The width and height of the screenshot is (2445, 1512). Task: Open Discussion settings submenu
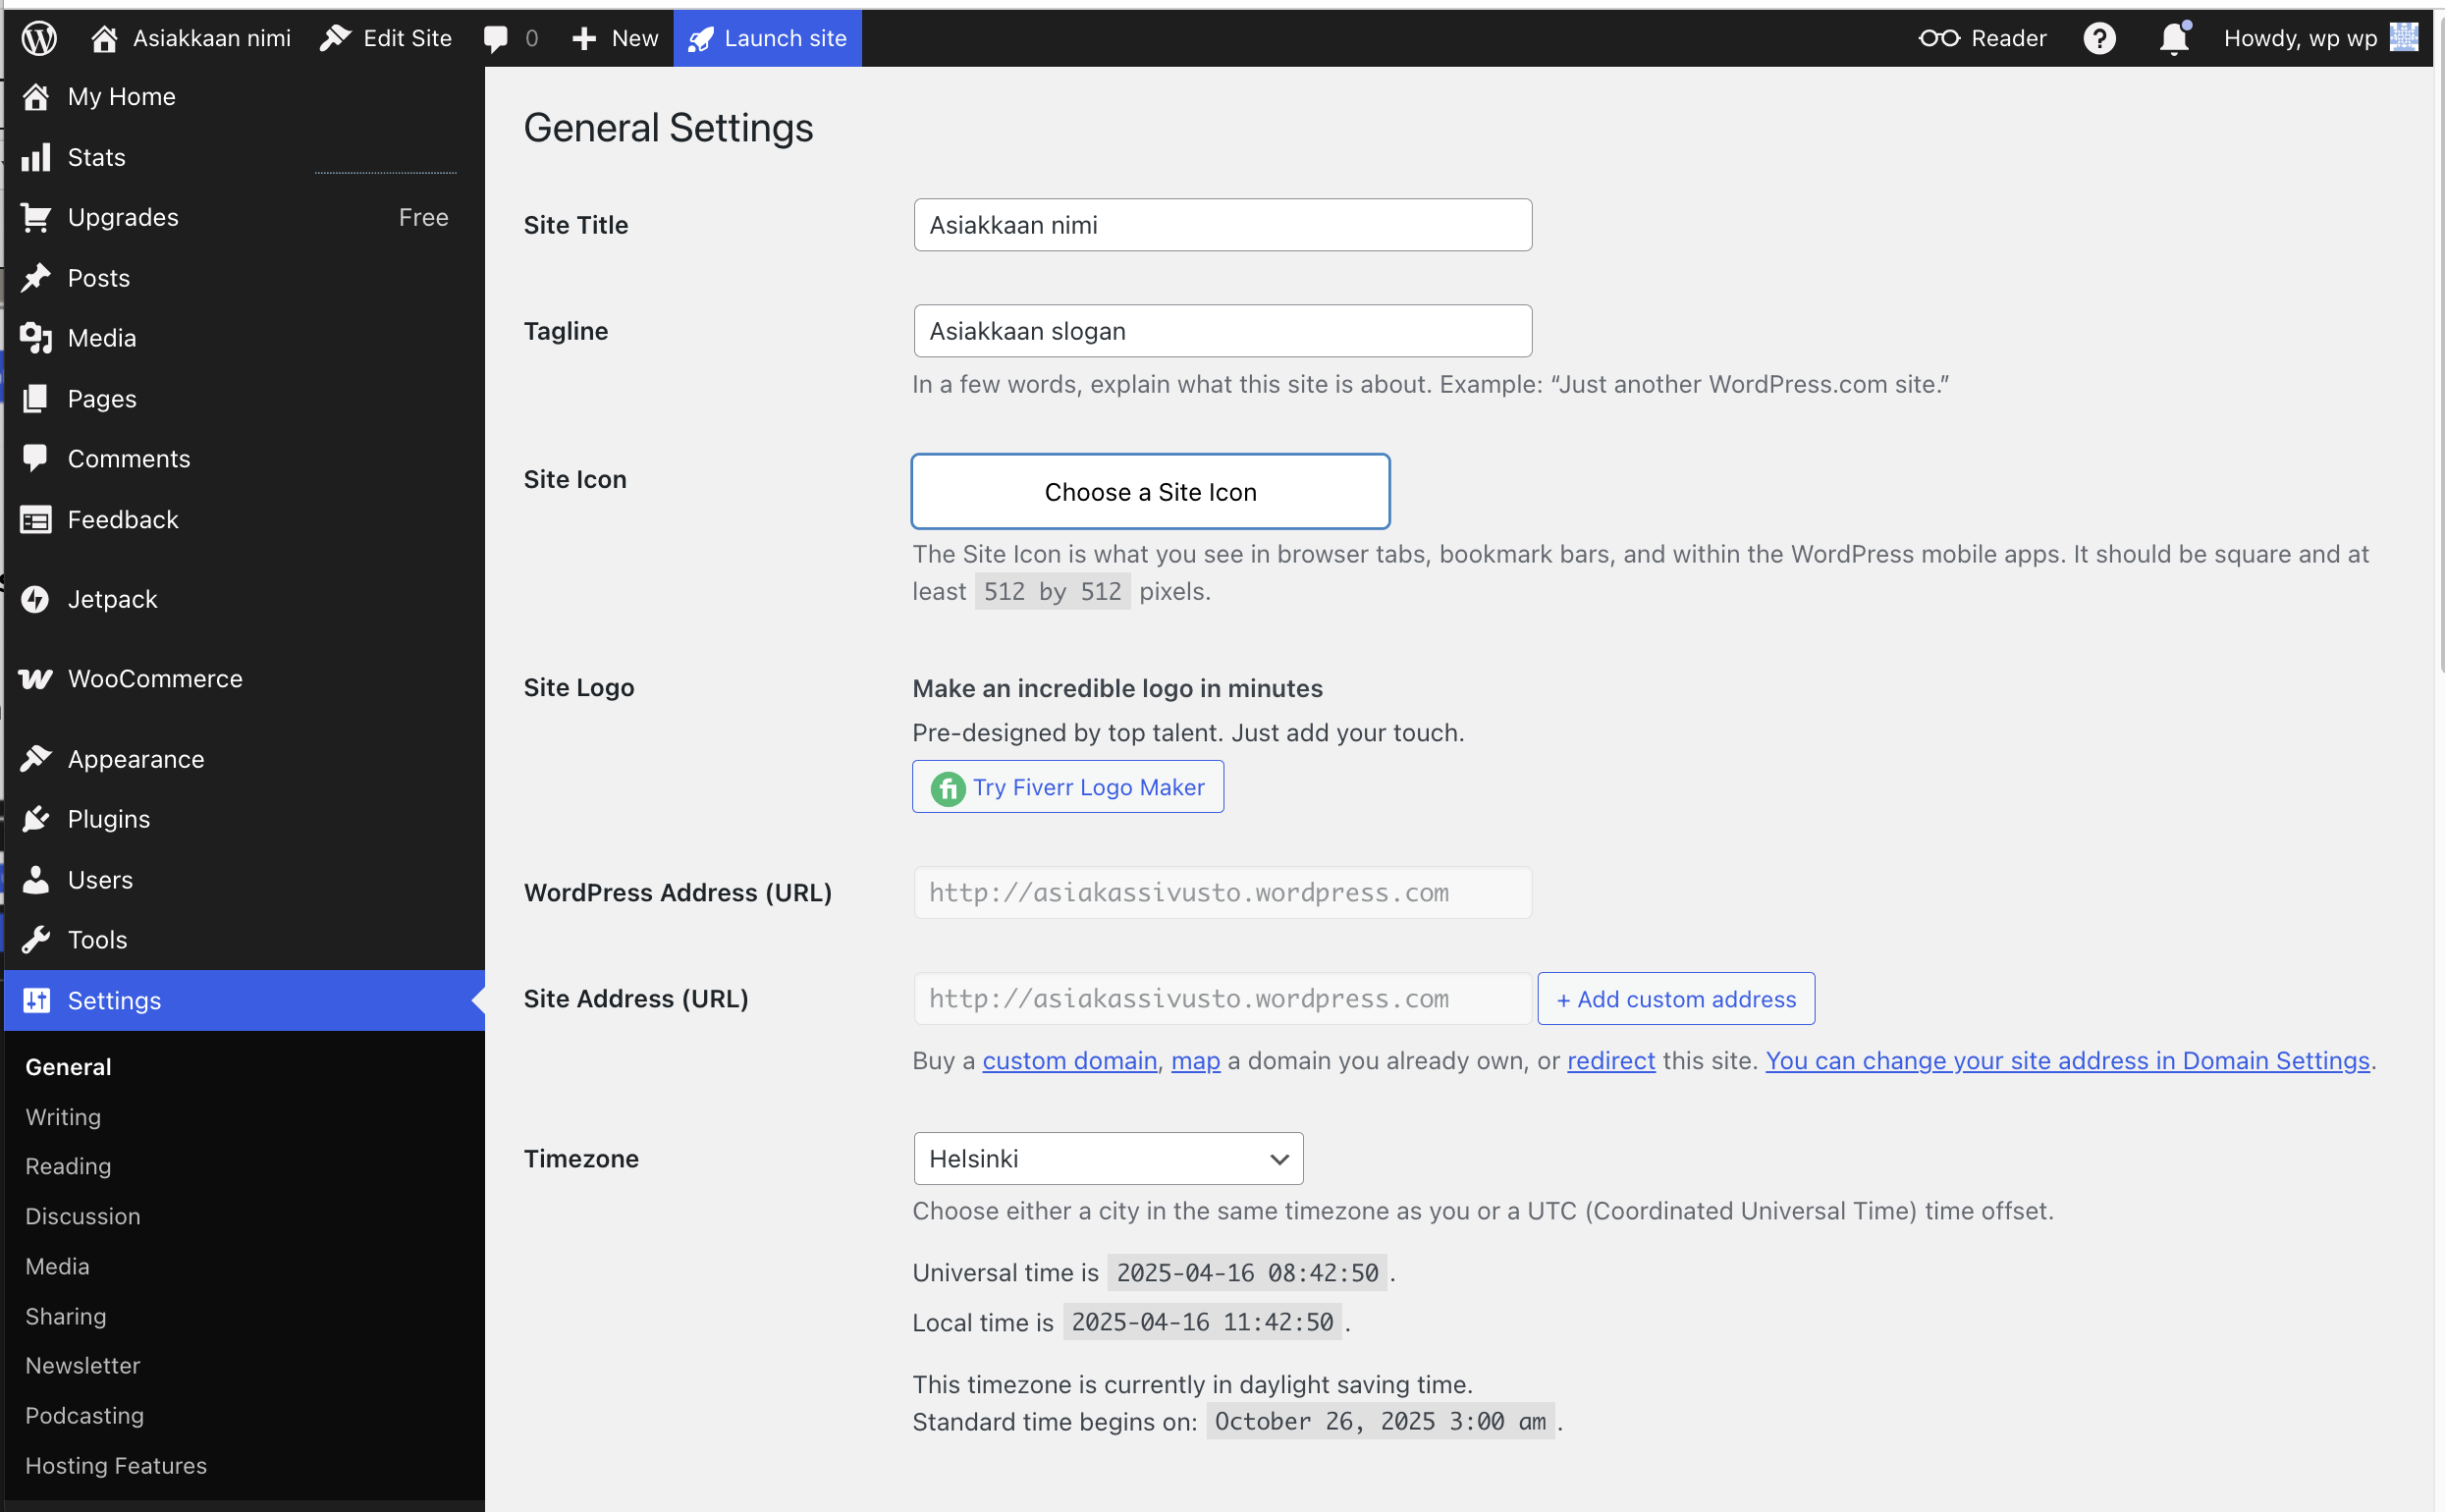[x=83, y=1216]
